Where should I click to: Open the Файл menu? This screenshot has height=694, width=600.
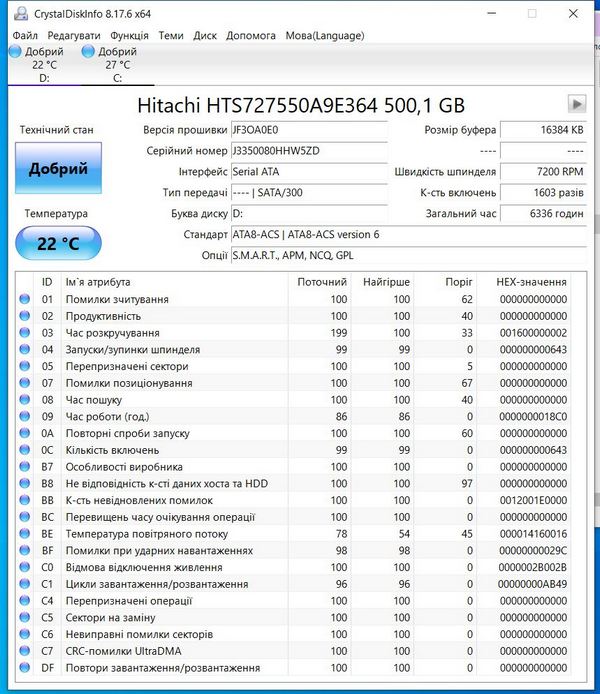[25, 35]
